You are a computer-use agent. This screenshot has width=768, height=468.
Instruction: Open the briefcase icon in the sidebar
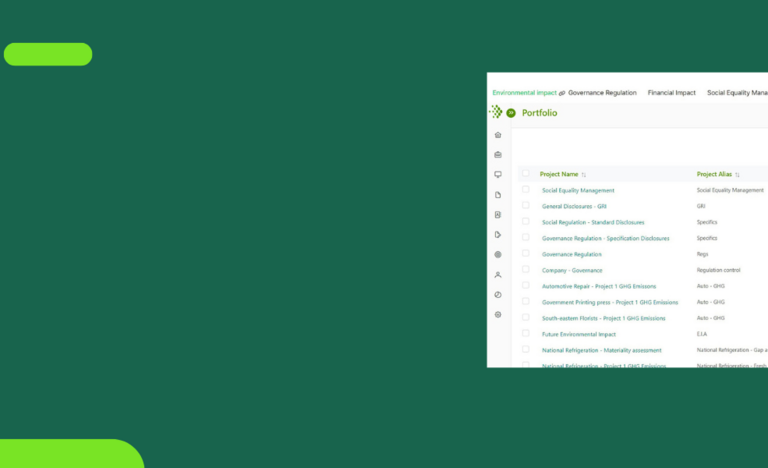498,155
